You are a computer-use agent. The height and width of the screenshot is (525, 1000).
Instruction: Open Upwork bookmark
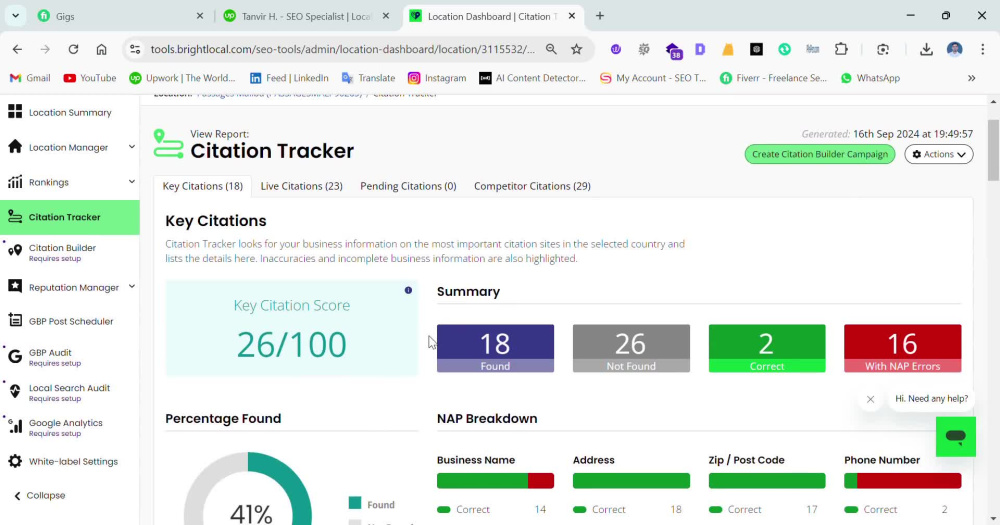tap(182, 78)
